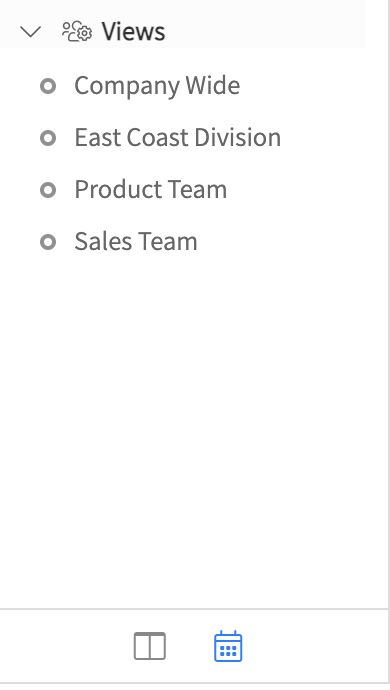Select the Sales Team view
Viewport: 390px width, 690px height.
[x=136, y=242]
